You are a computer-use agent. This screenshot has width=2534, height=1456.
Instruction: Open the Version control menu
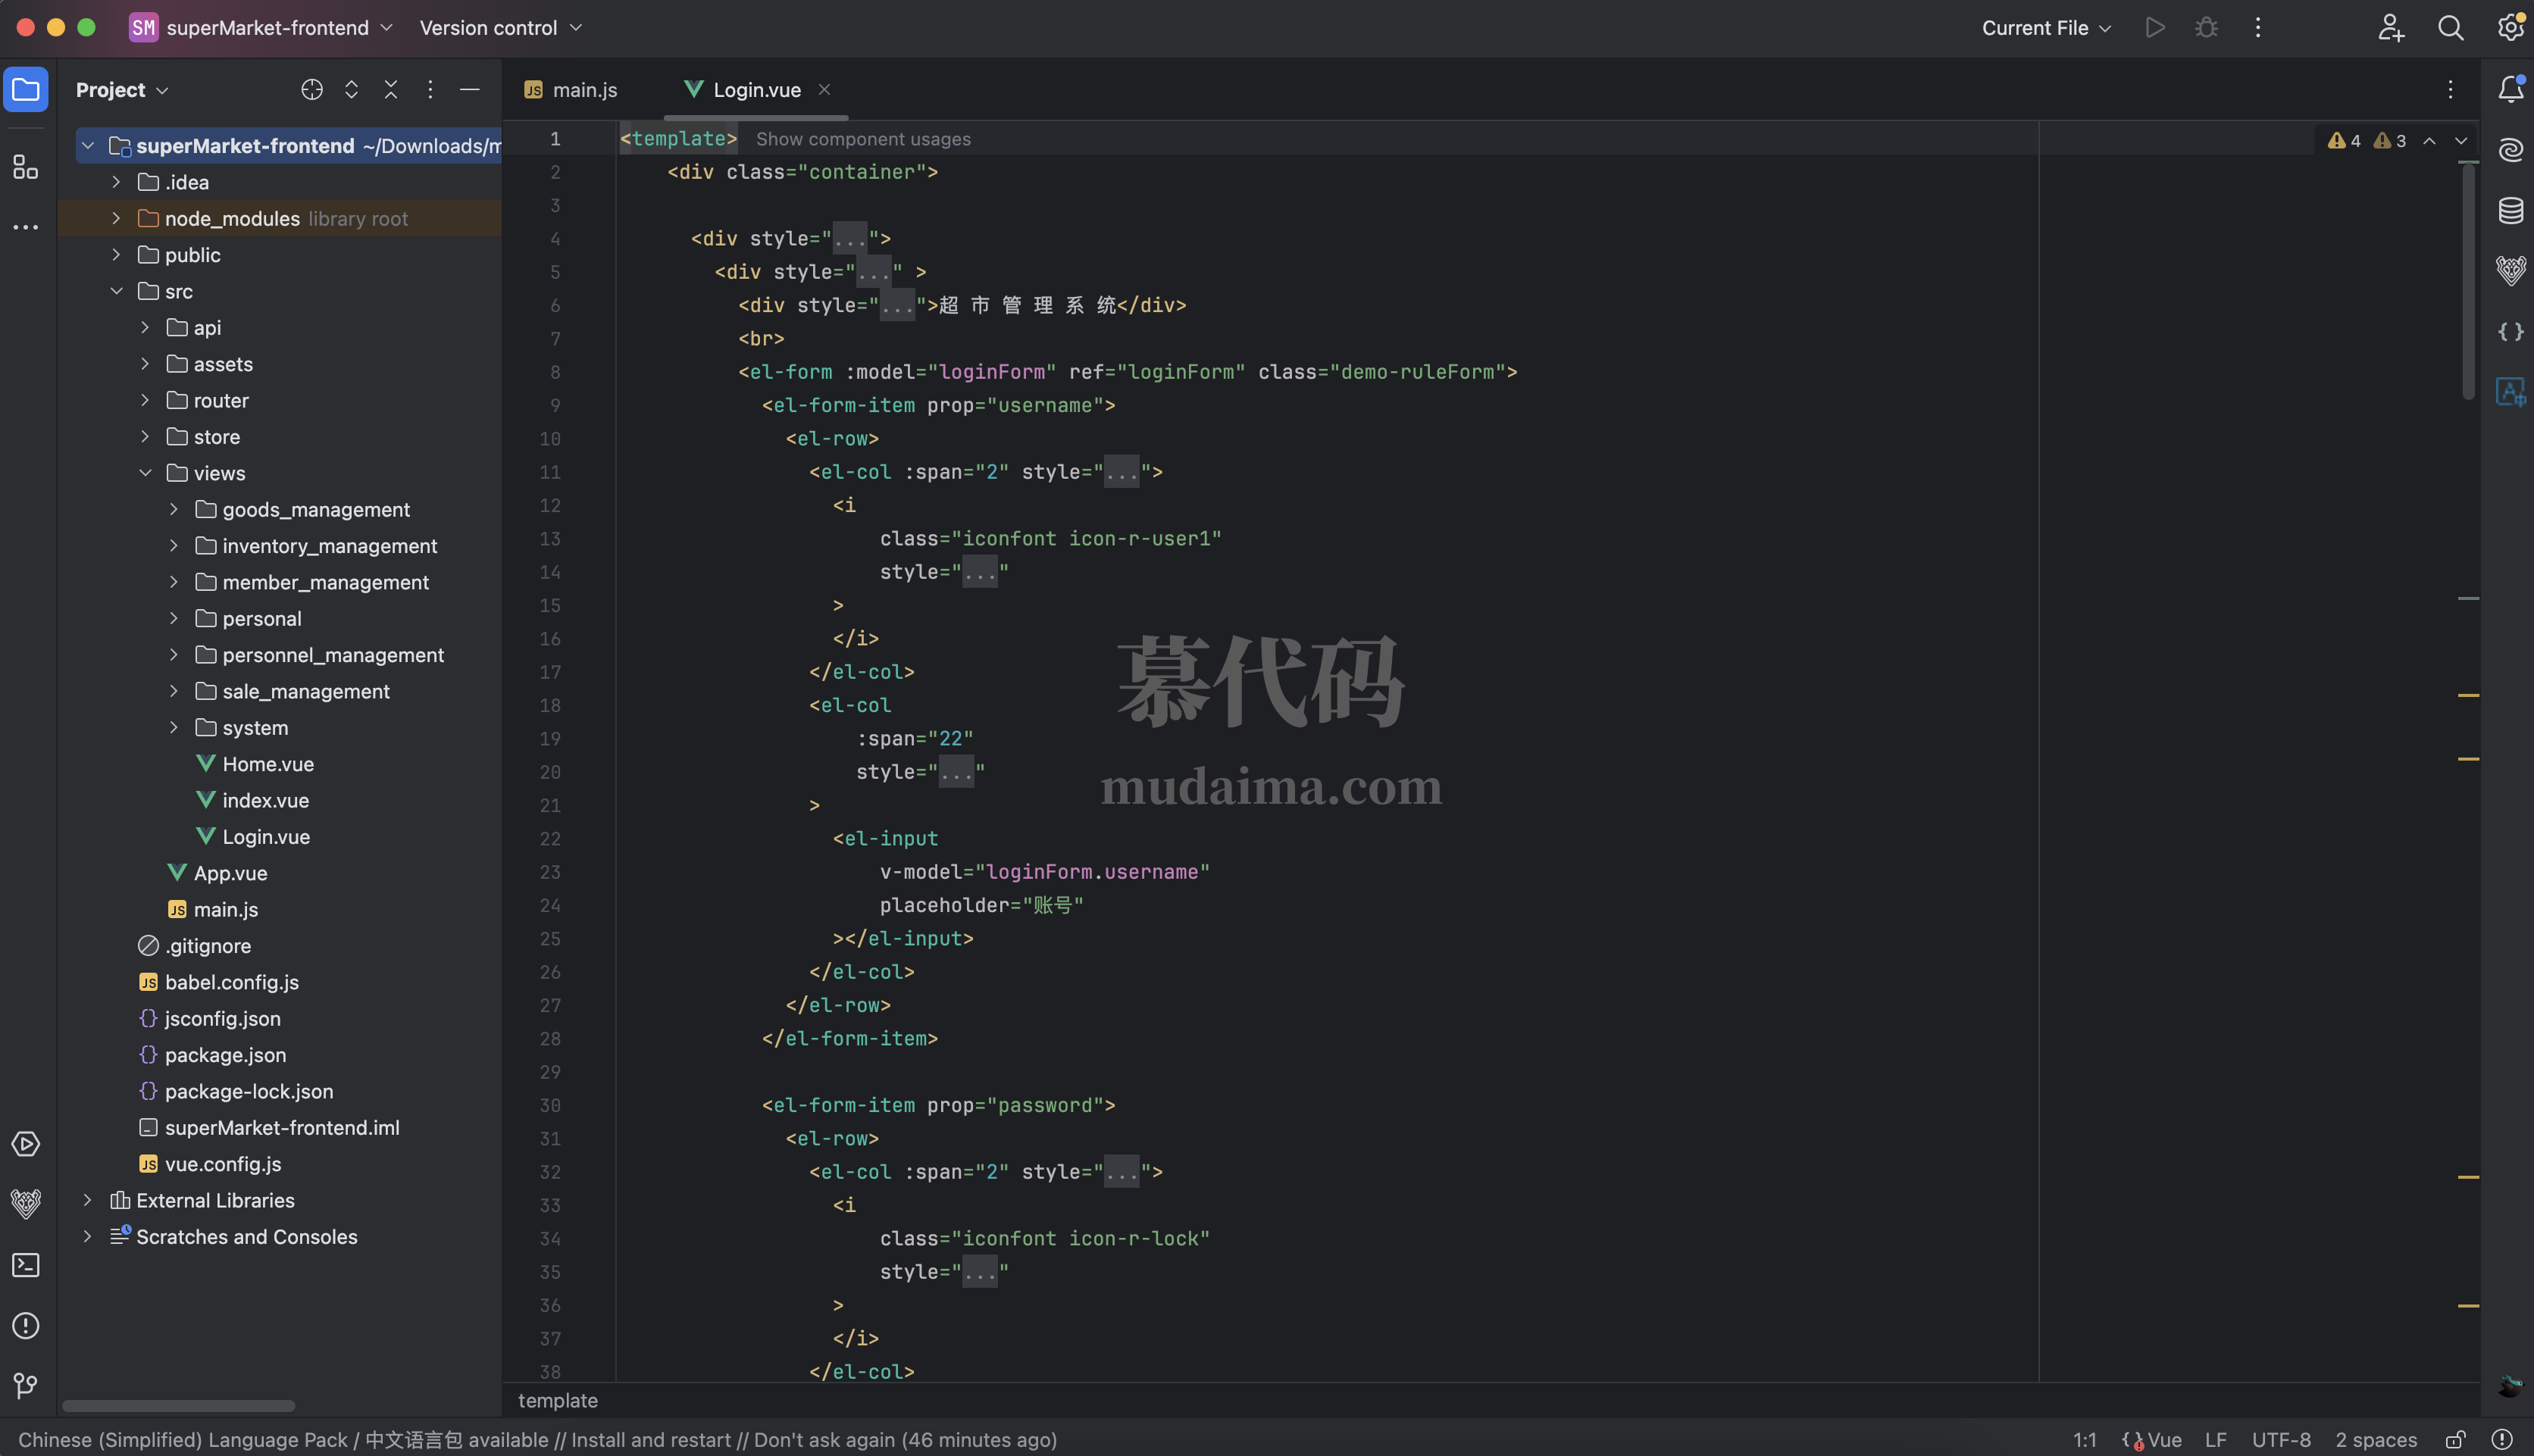tap(489, 27)
